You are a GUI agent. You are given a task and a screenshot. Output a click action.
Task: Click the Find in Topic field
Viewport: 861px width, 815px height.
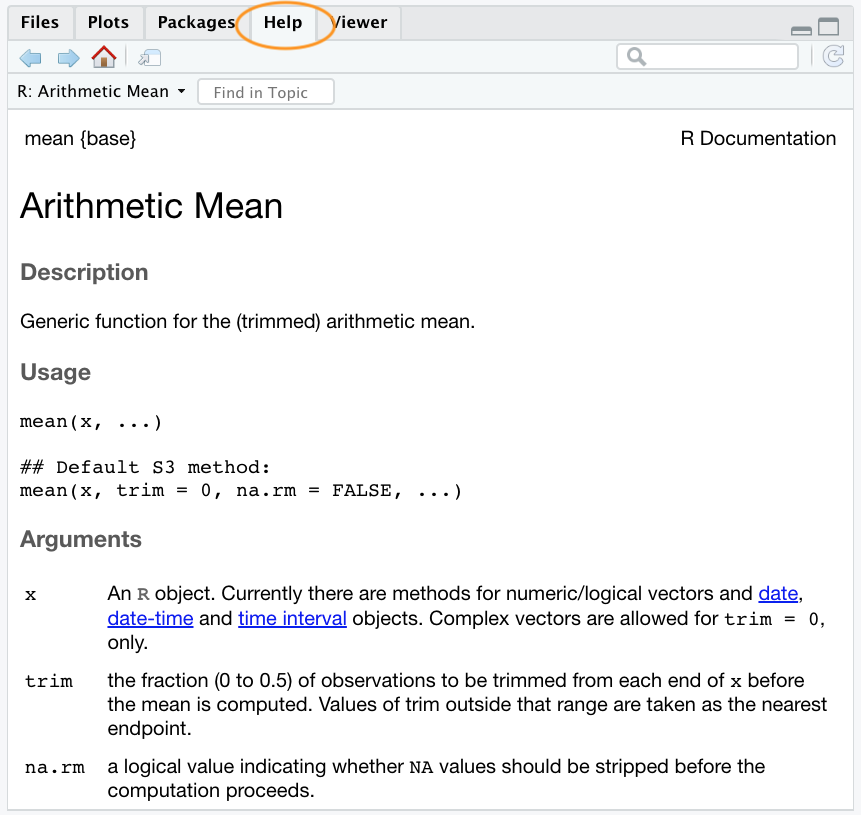(266, 92)
